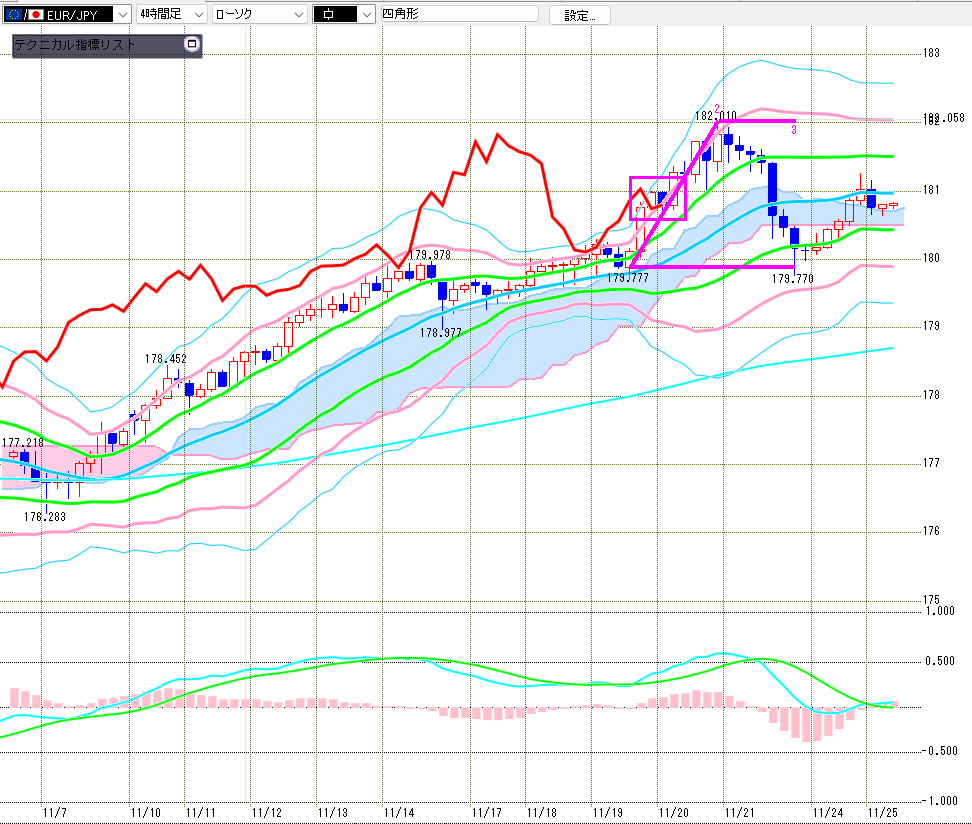
Task: Click the magenta point marker labeled 3
Action: (793, 129)
